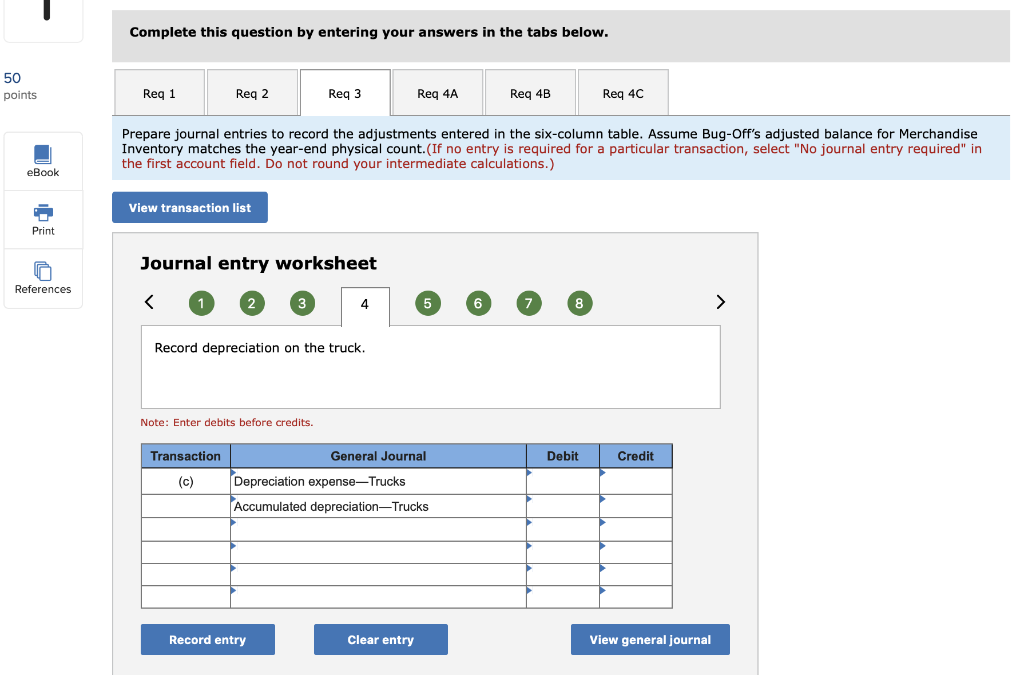The width and height of the screenshot is (1024, 675).
Task: Open Depreciation expense—Trucks account dropdown
Action: coord(378,482)
